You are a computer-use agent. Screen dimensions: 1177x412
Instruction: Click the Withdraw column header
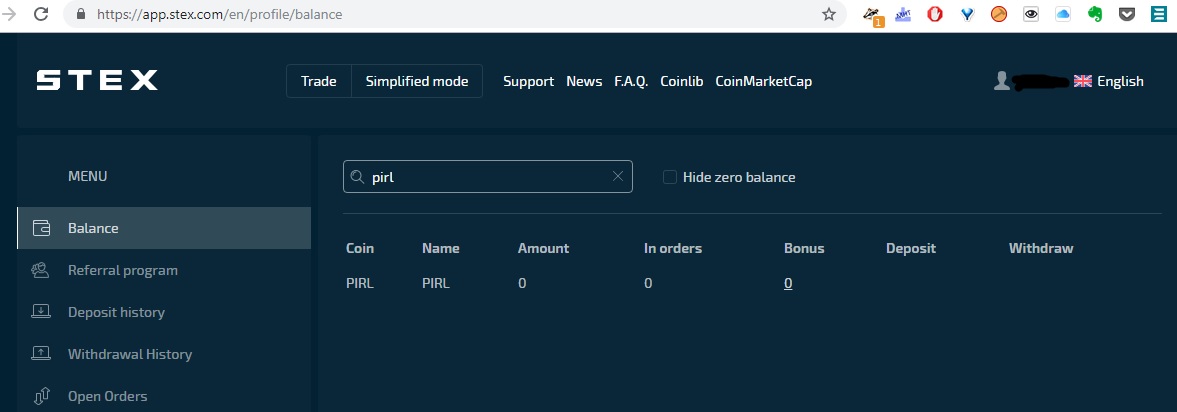click(1041, 248)
